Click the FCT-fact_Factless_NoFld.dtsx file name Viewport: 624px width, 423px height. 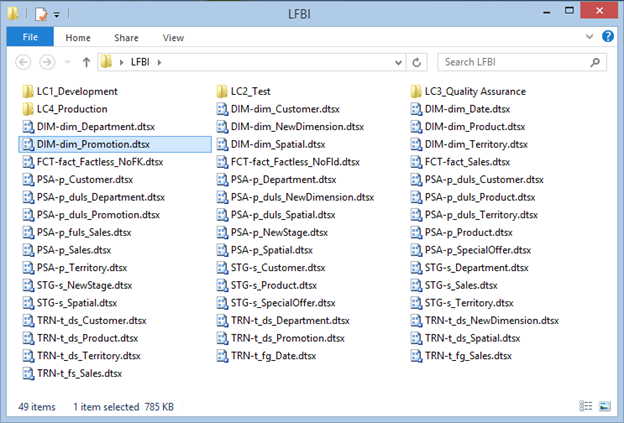tap(295, 162)
